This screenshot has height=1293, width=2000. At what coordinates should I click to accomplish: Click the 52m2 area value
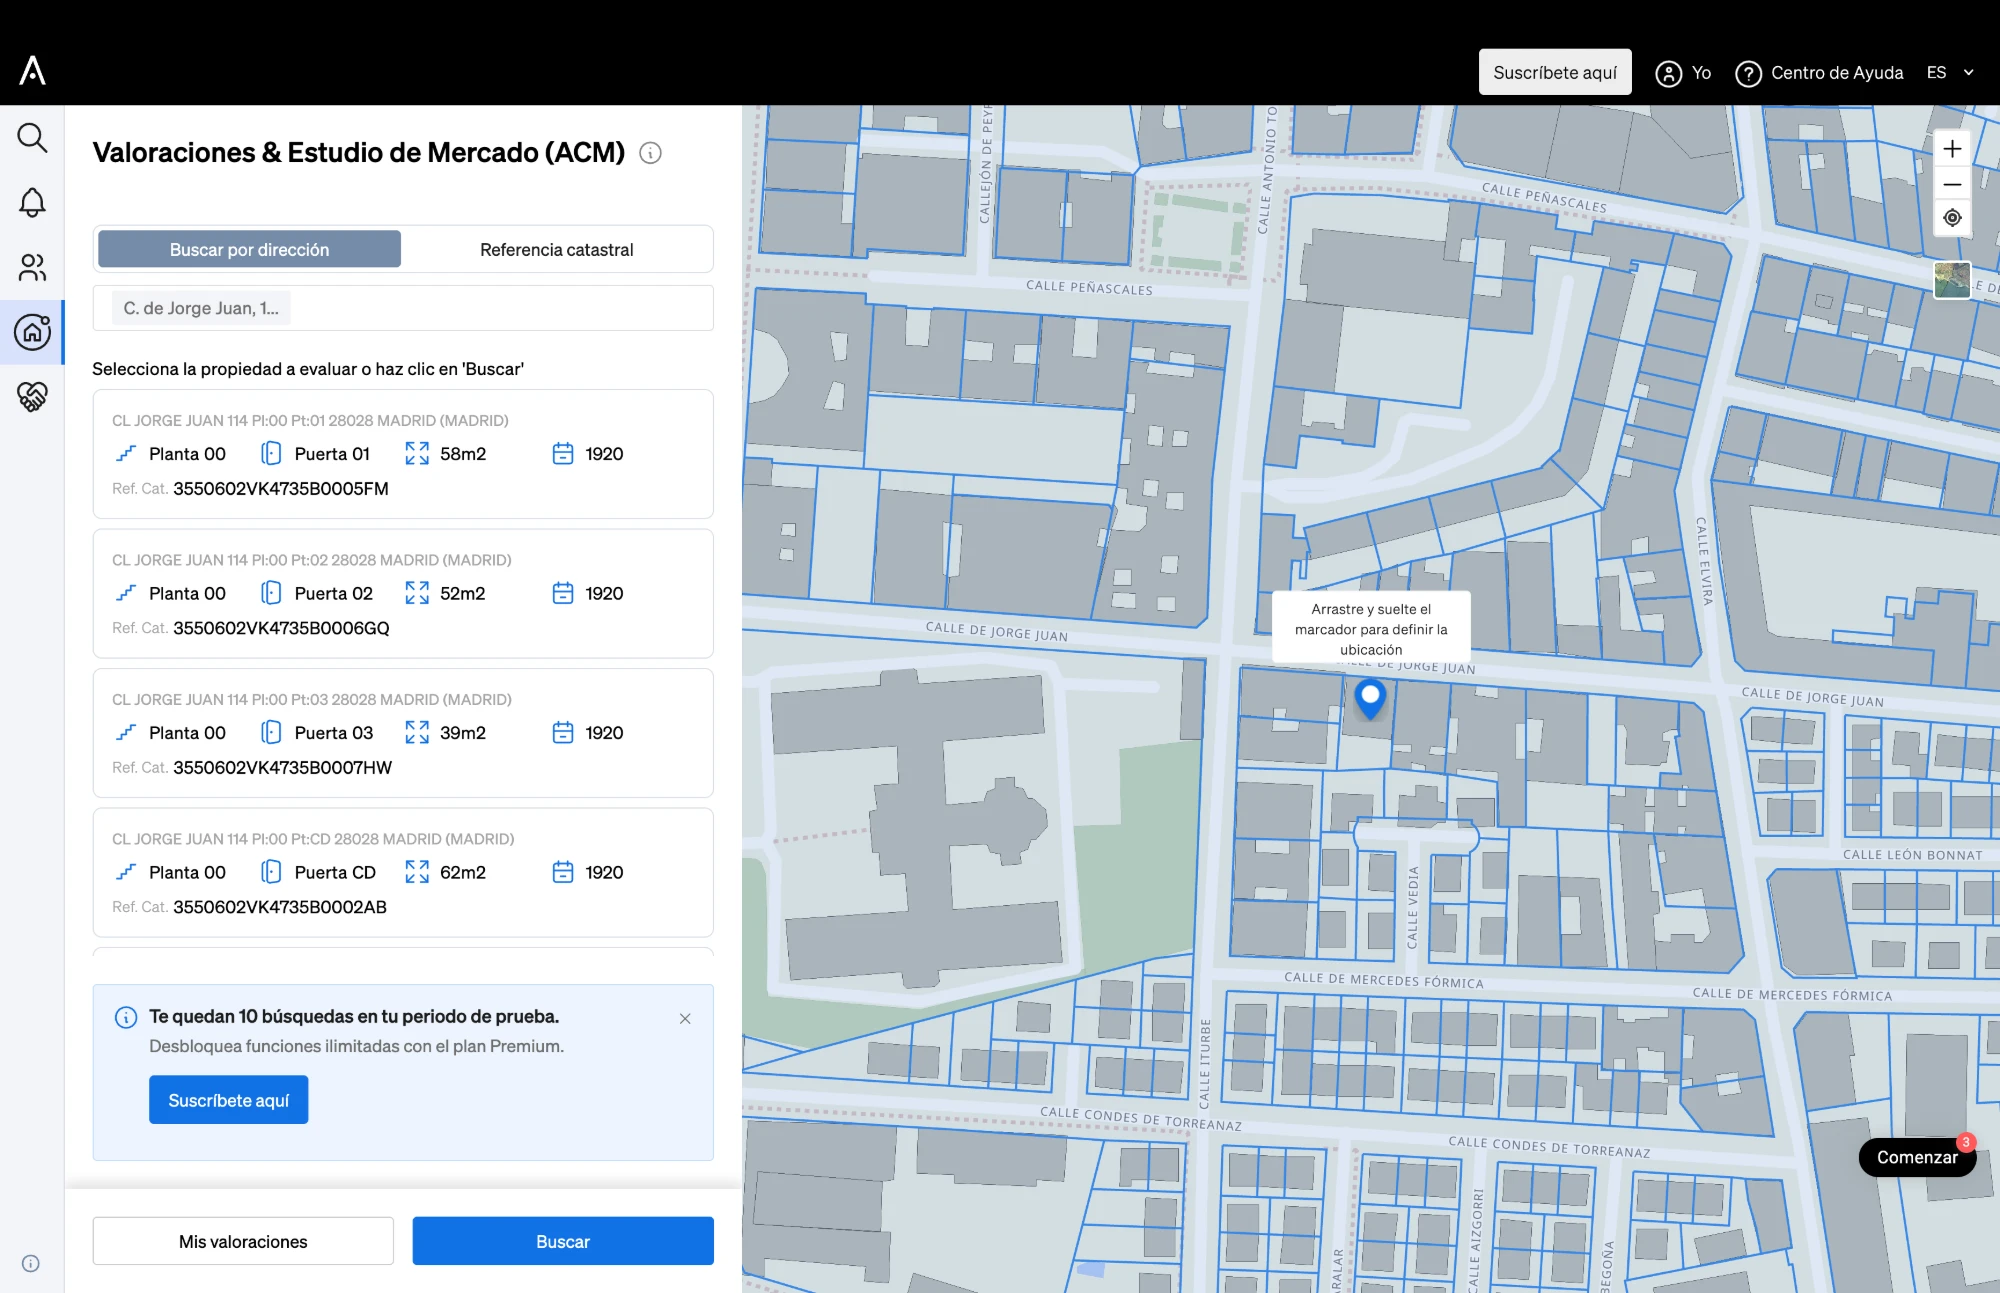point(463,594)
